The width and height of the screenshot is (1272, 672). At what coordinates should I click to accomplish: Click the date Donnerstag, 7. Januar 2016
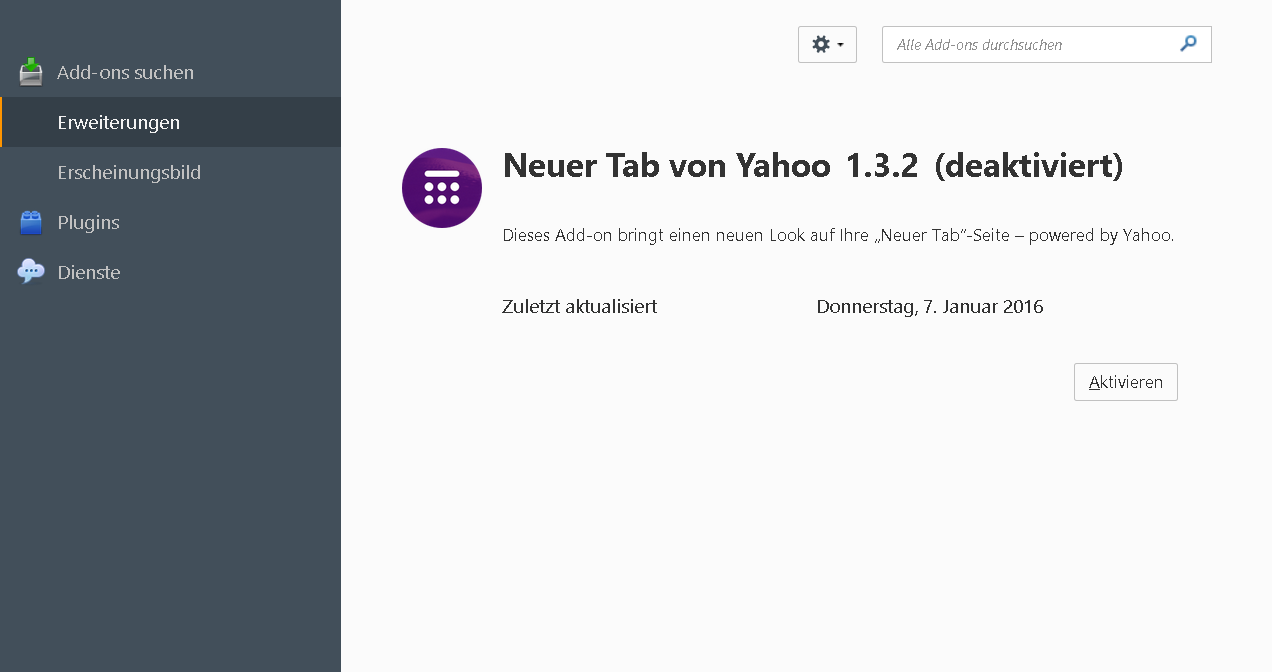[930, 307]
